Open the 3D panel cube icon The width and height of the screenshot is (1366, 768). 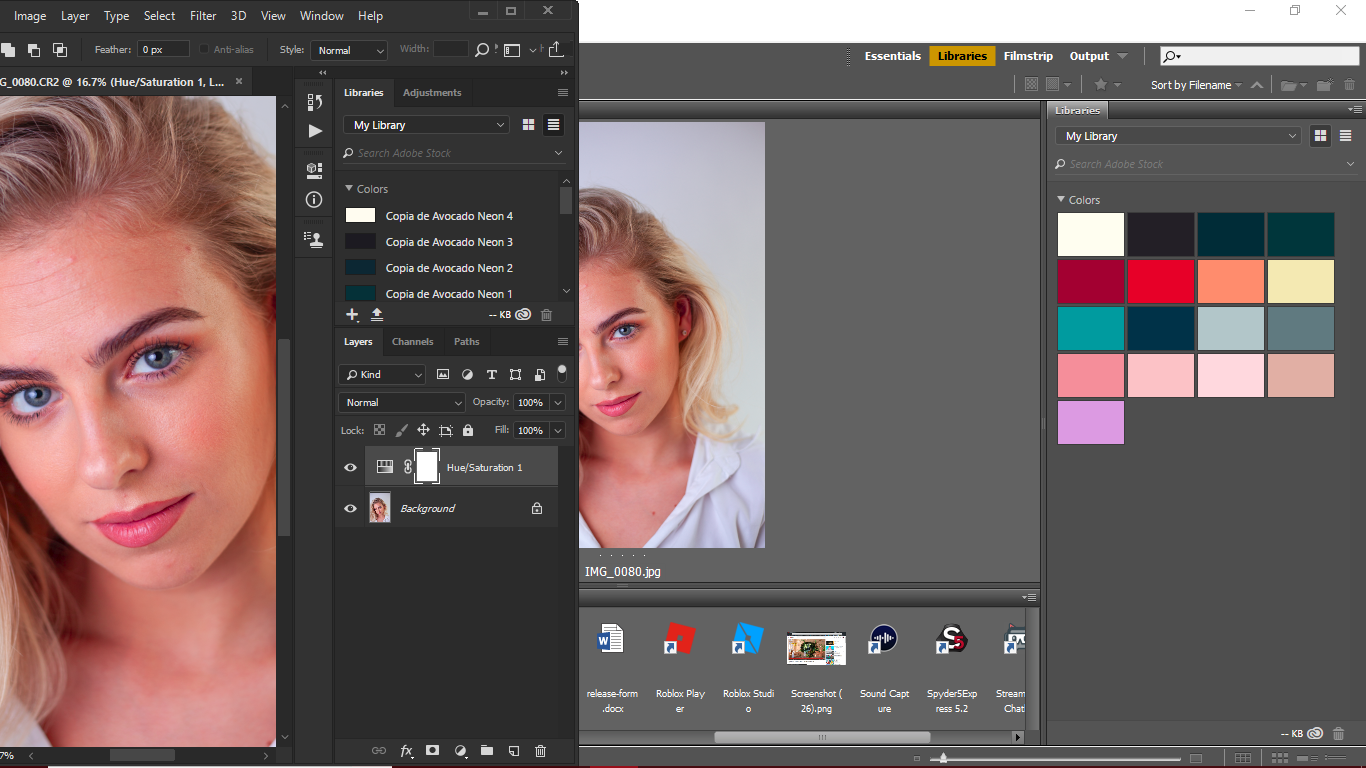[315, 170]
